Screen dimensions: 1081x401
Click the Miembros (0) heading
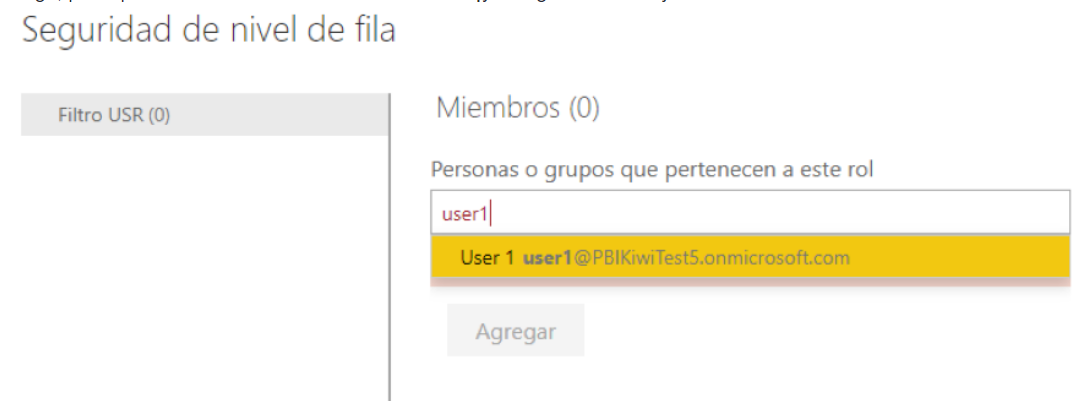tap(517, 107)
